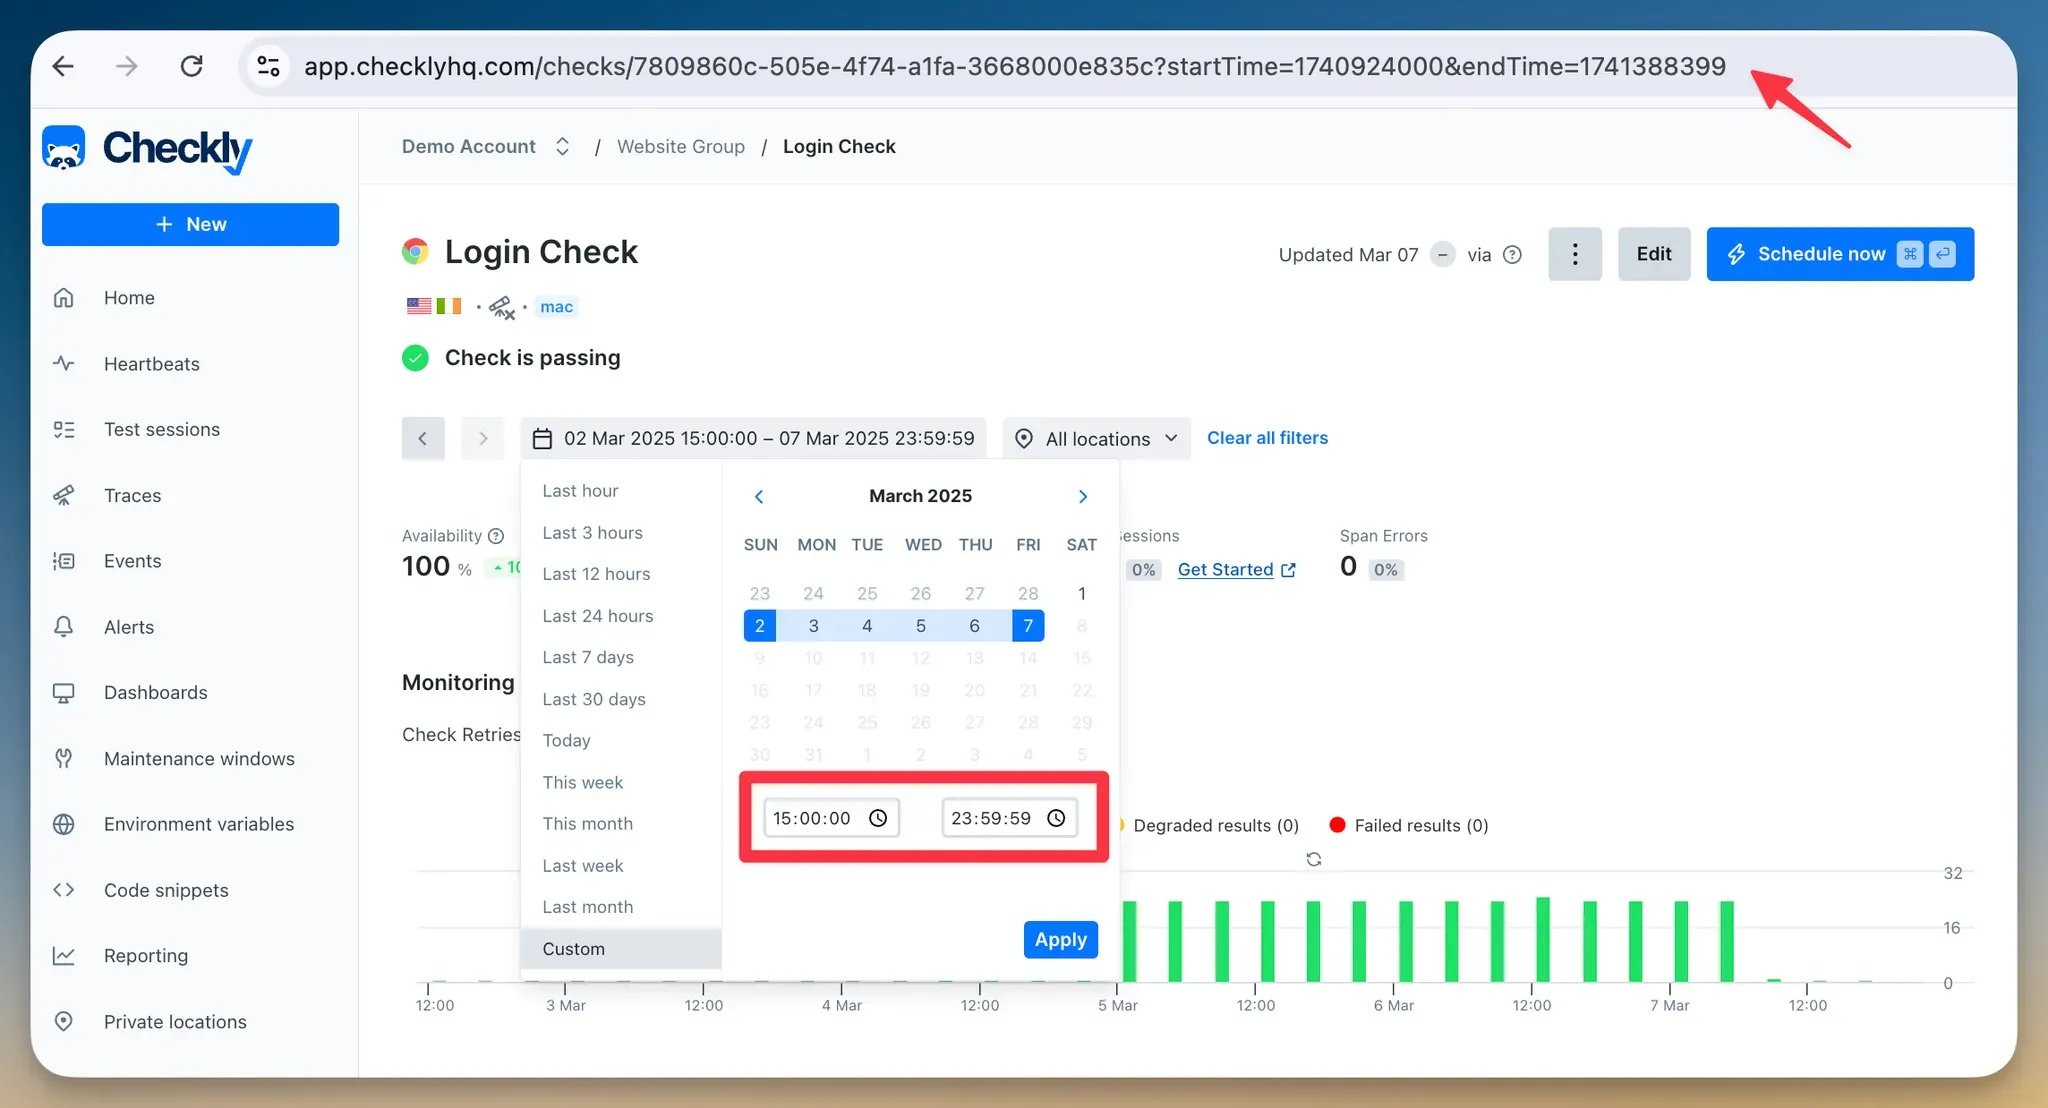Open Heartbeats pulse icon in sidebar
2048x1108 pixels.
click(x=64, y=364)
